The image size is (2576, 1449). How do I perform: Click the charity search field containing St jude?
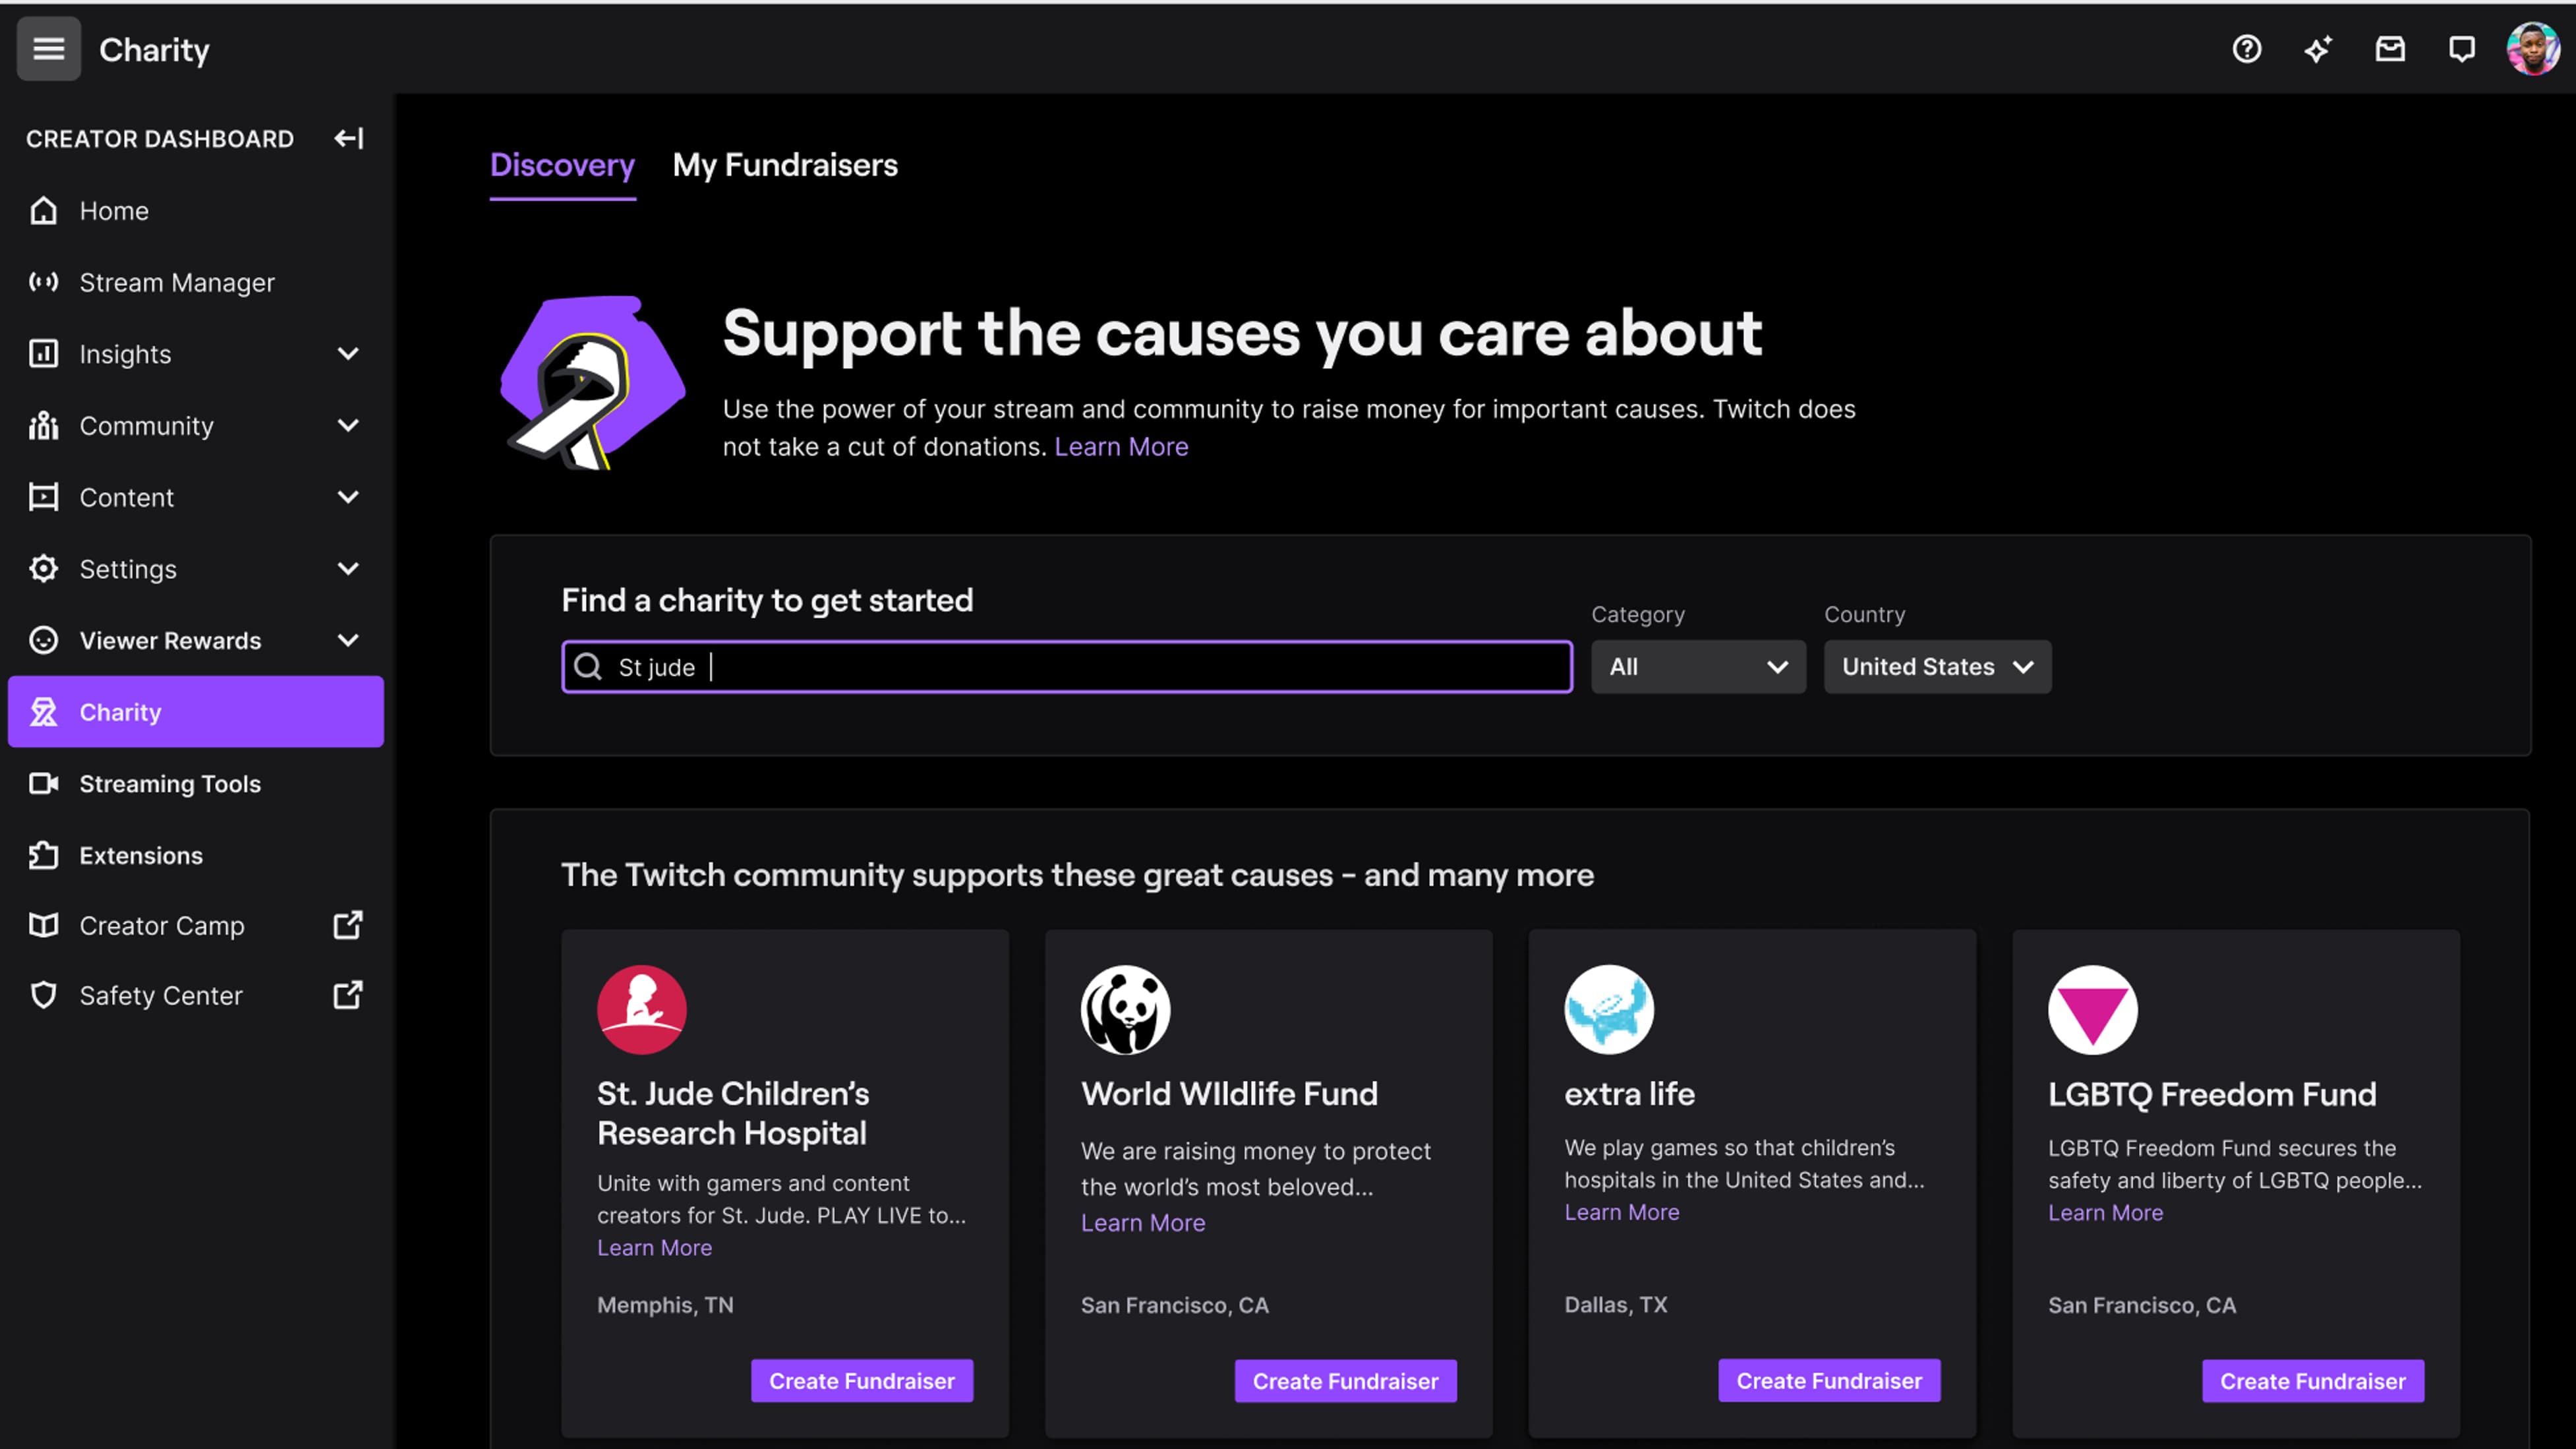1067,667
